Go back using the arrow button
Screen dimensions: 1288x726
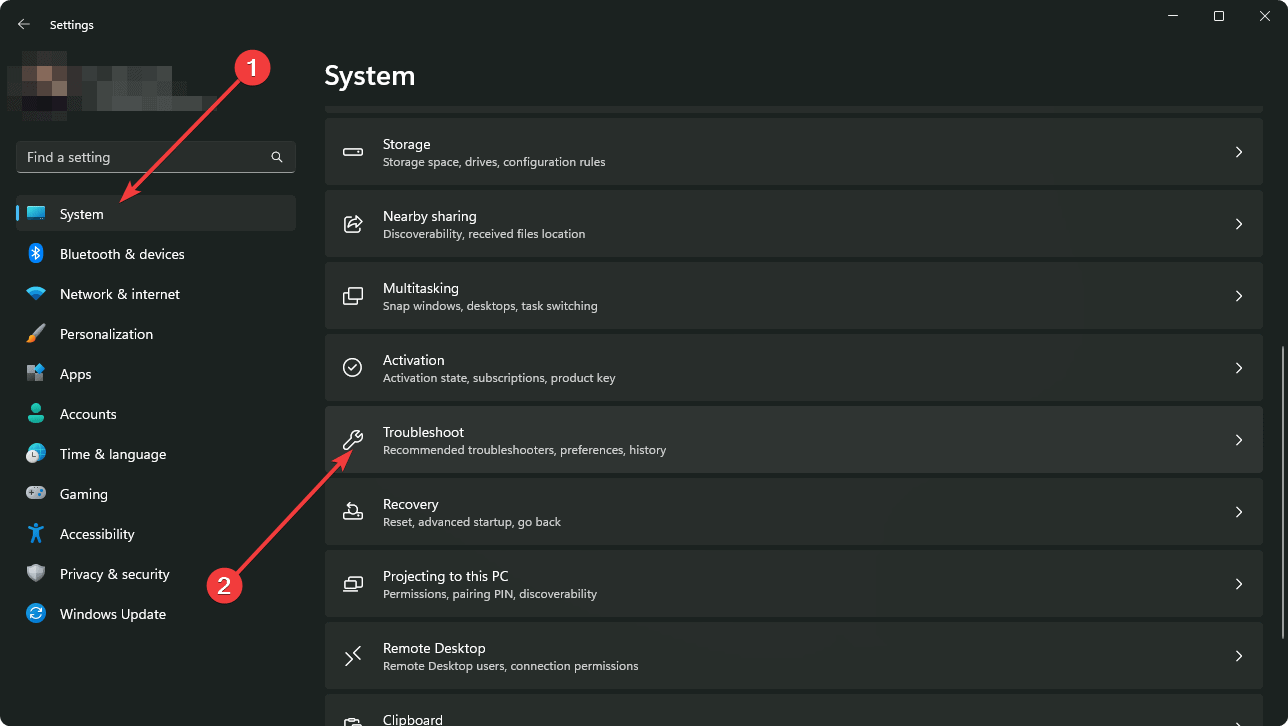23,24
